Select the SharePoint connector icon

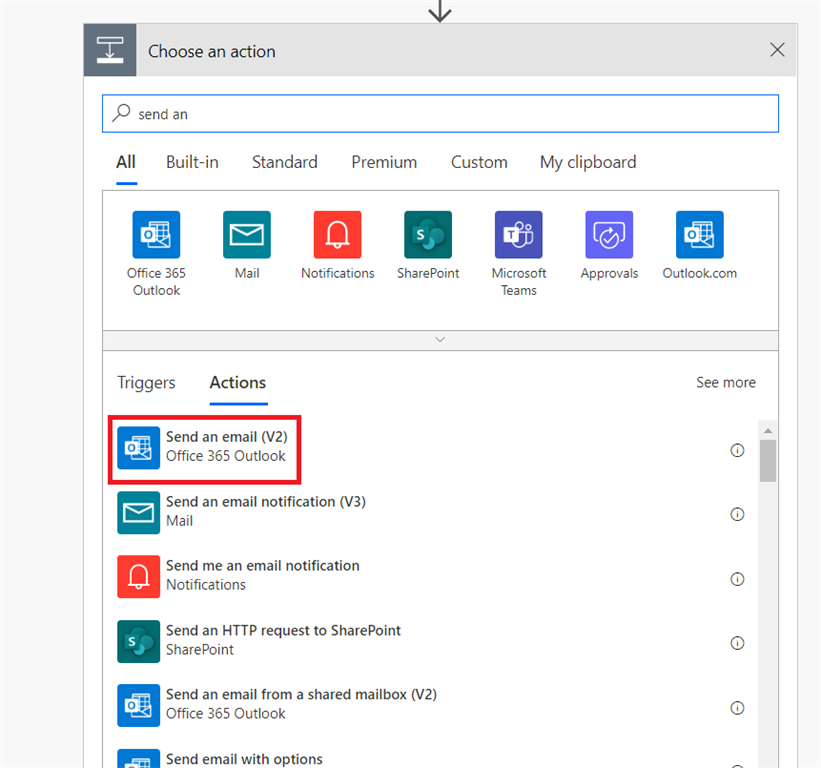428,235
